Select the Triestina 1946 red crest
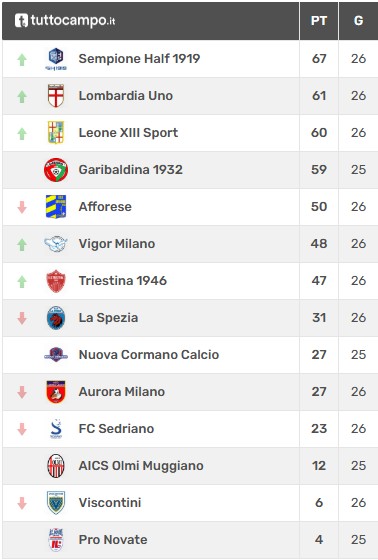Screen dimensions: 378x560 [56, 281]
